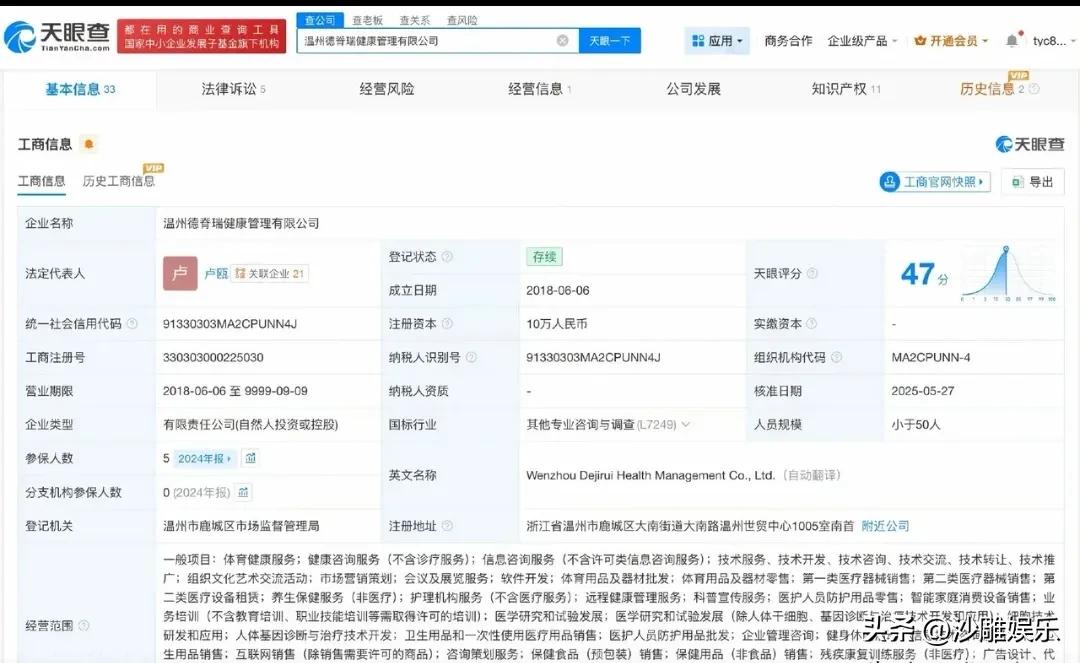Image resolution: width=1080 pixels, height=663 pixels.
Task: Select the credit code 91330303MA2CPUNN4J under 统一社会信用代码
Action: [x=230, y=324]
